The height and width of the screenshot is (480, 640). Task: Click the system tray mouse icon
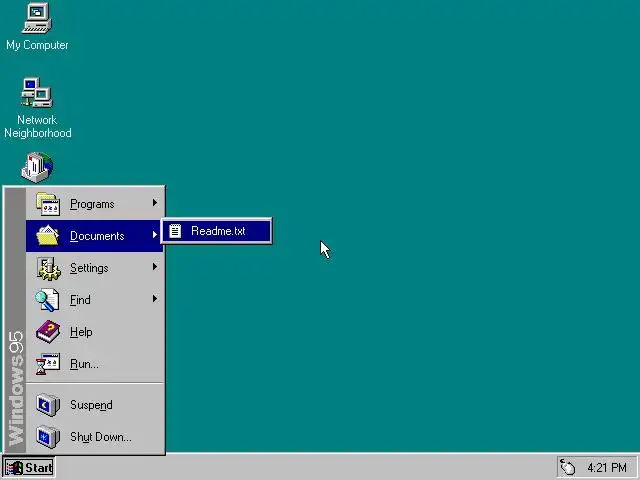click(568, 467)
